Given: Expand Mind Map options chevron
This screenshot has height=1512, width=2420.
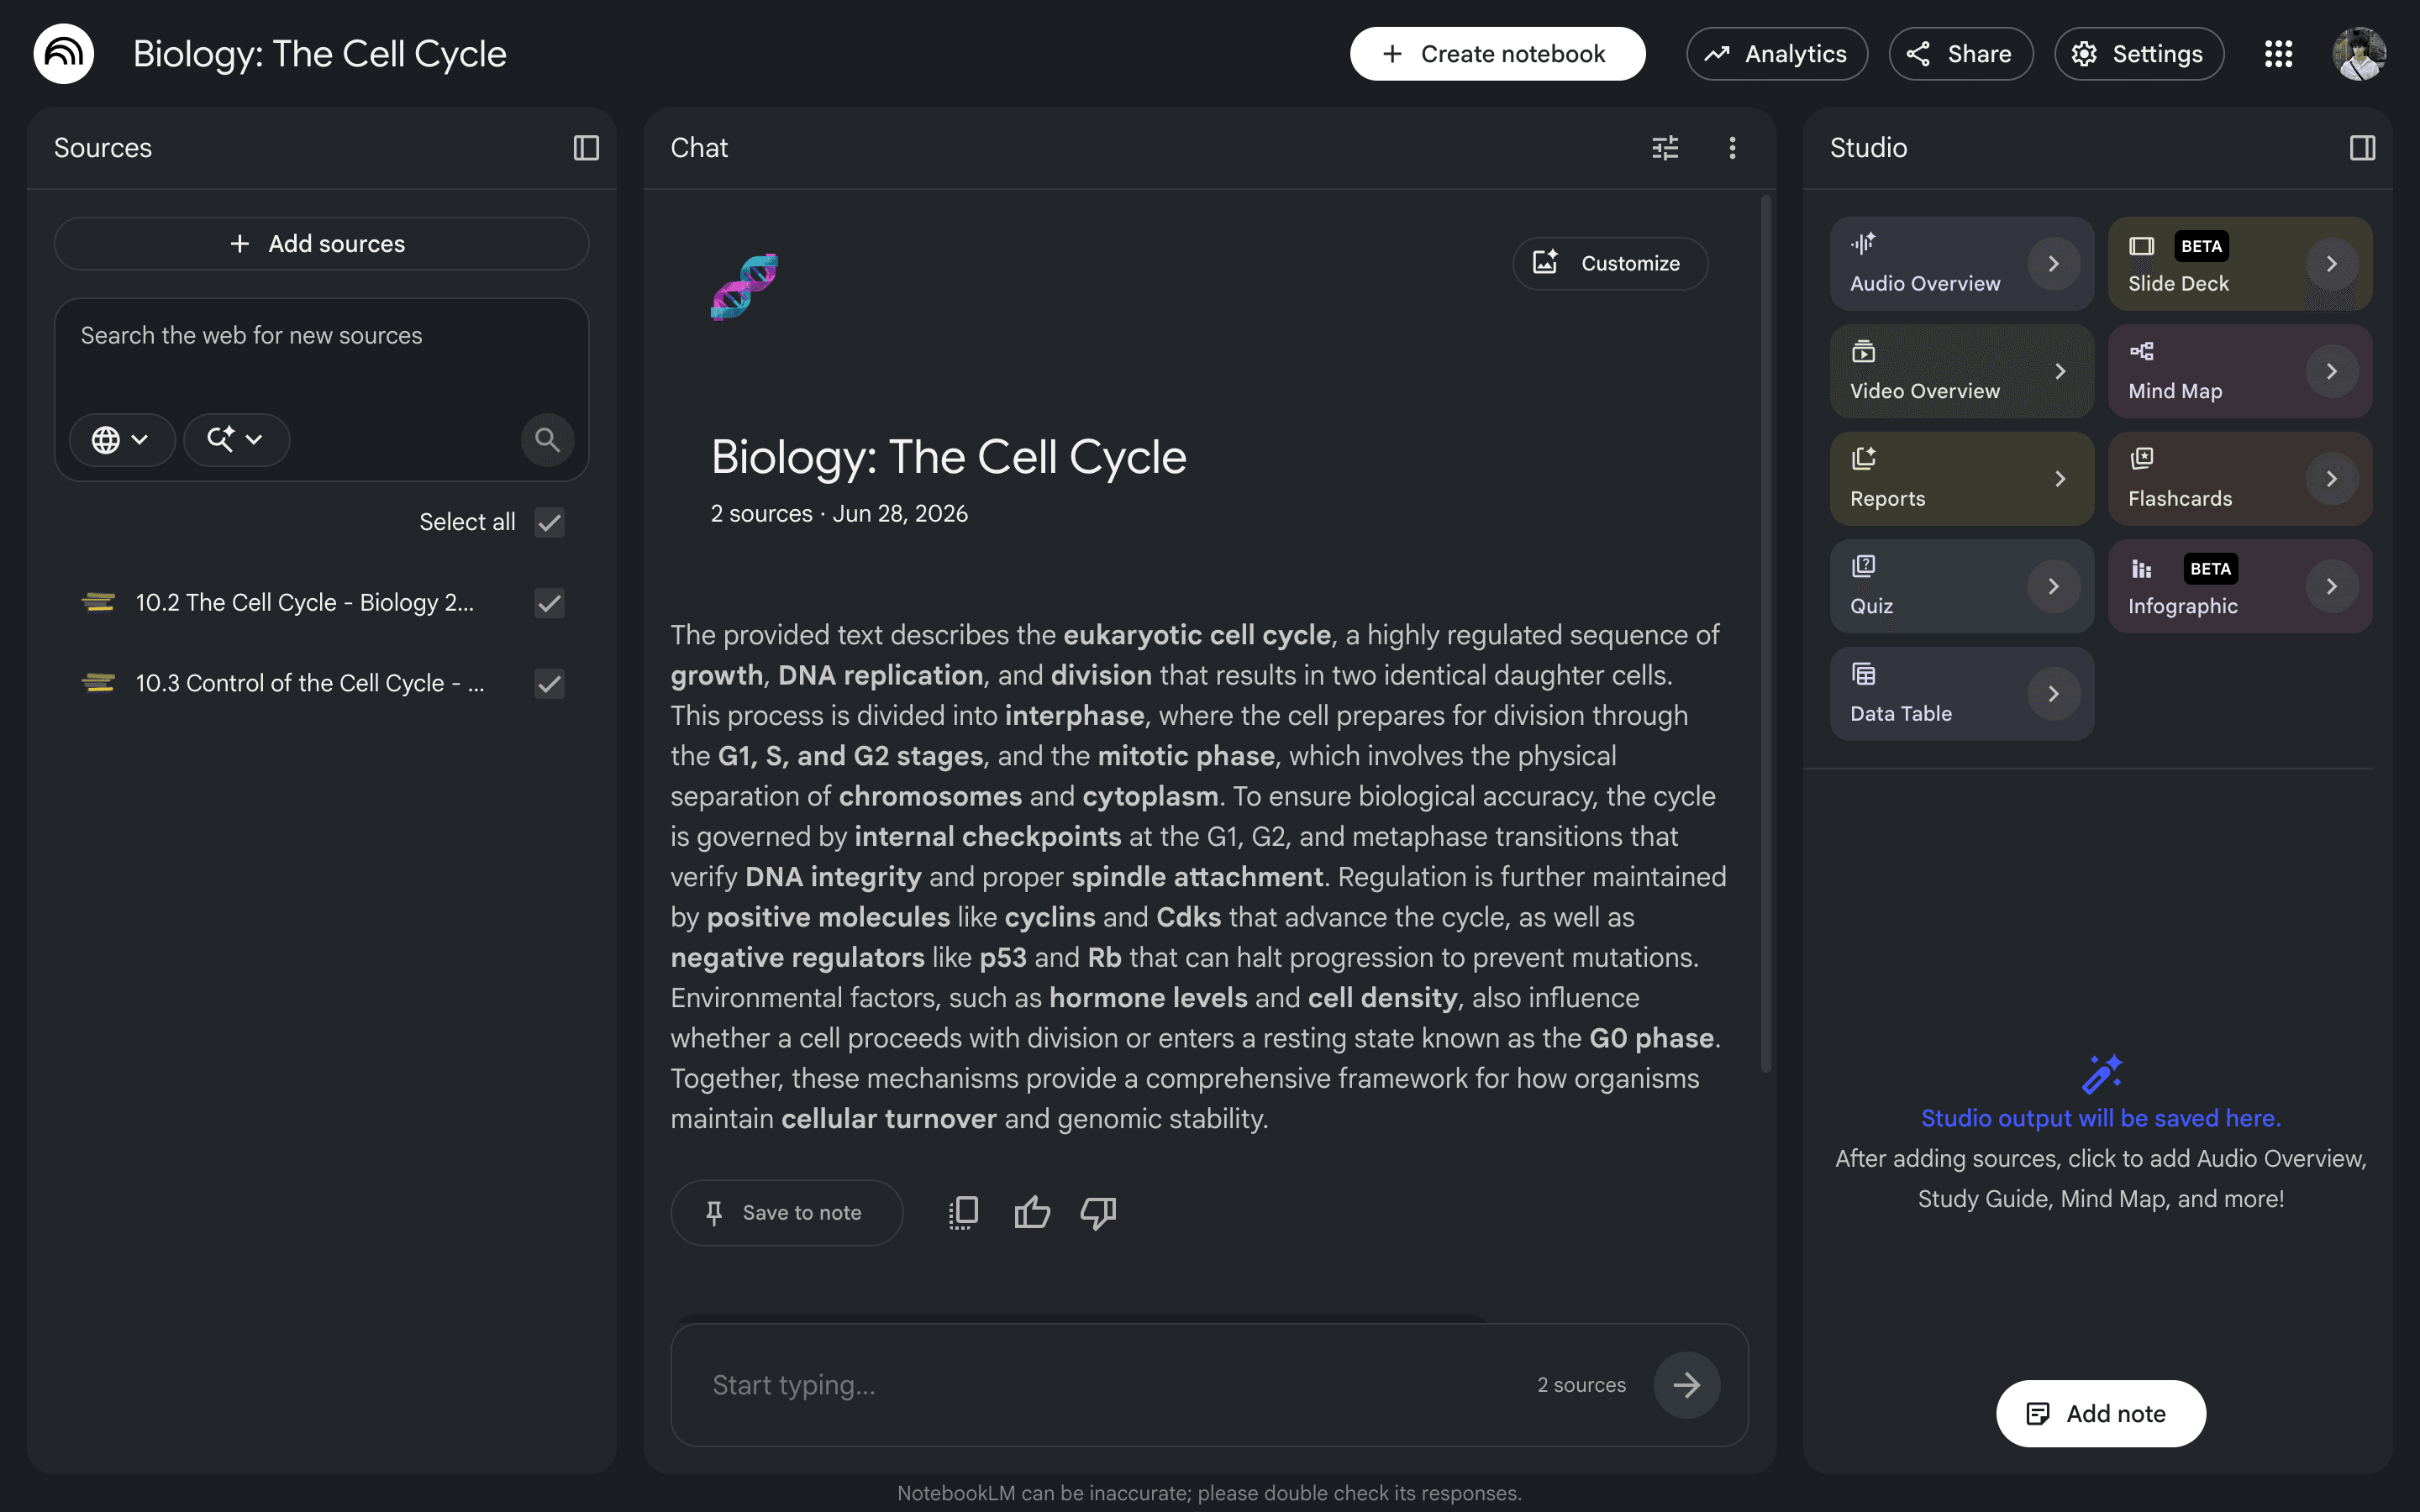Looking at the screenshot, I should [2331, 371].
